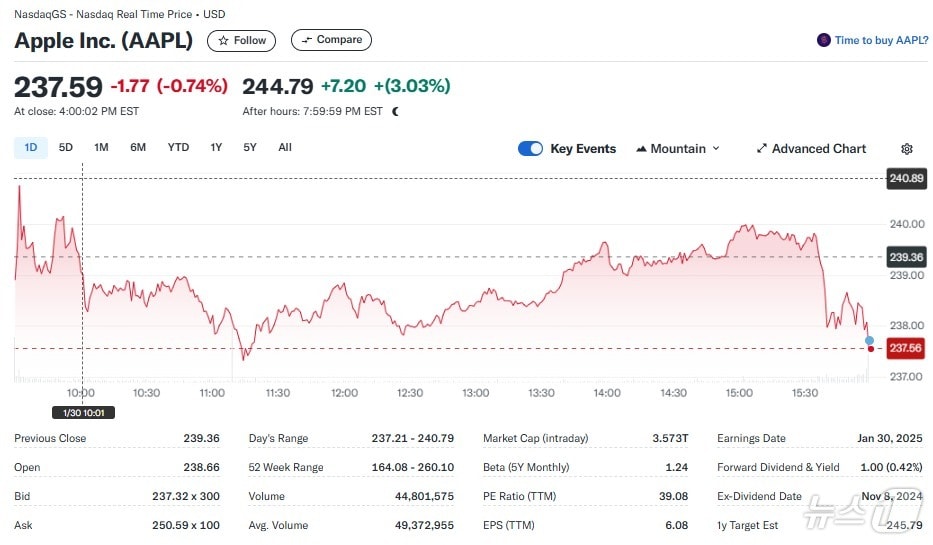This screenshot has height=545, width=933.
Task: Click the blue current price dot on chart
Action: tap(869, 341)
